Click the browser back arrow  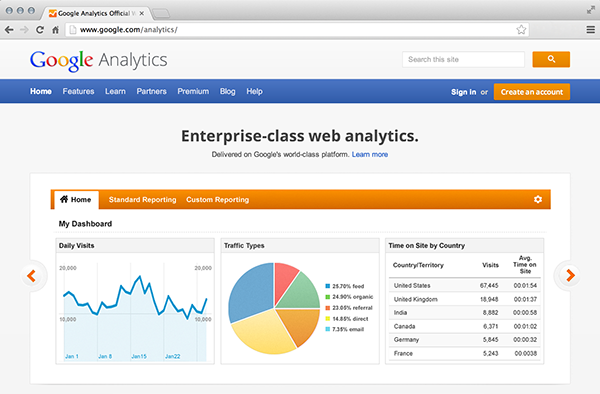[9, 29]
